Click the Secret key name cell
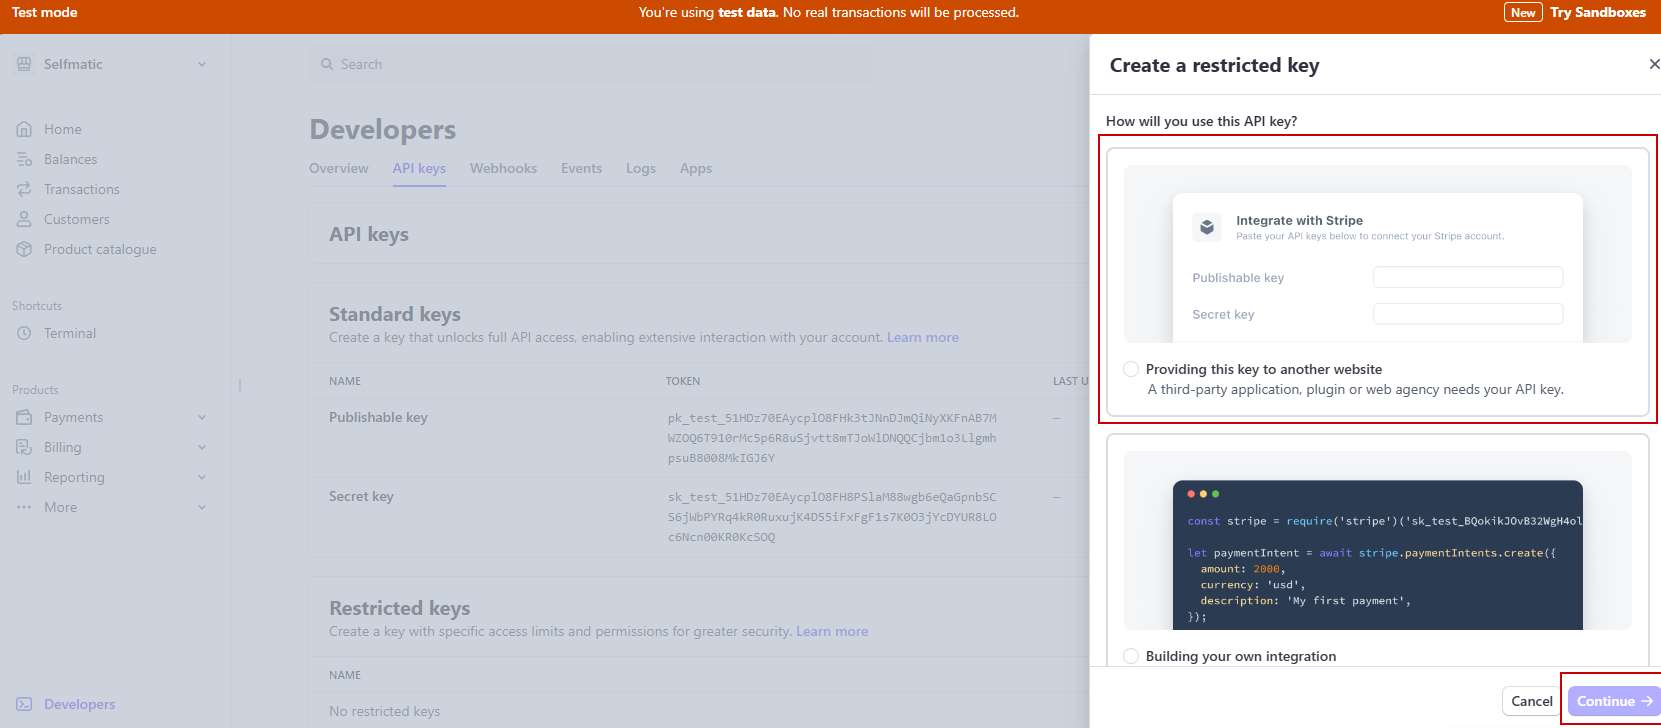This screenshot has height=728, width=1661. coord(361,496)
